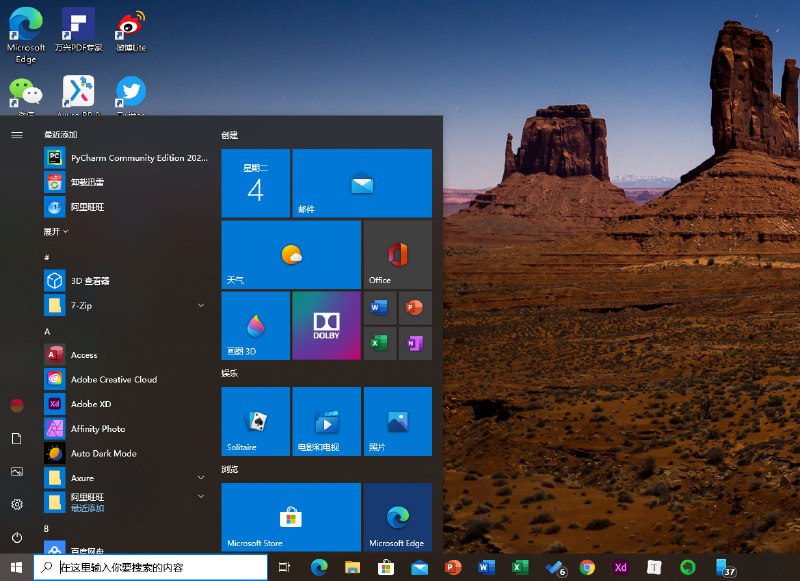
Task: Expand the Axure app group
Action: (x=203, y=478)
